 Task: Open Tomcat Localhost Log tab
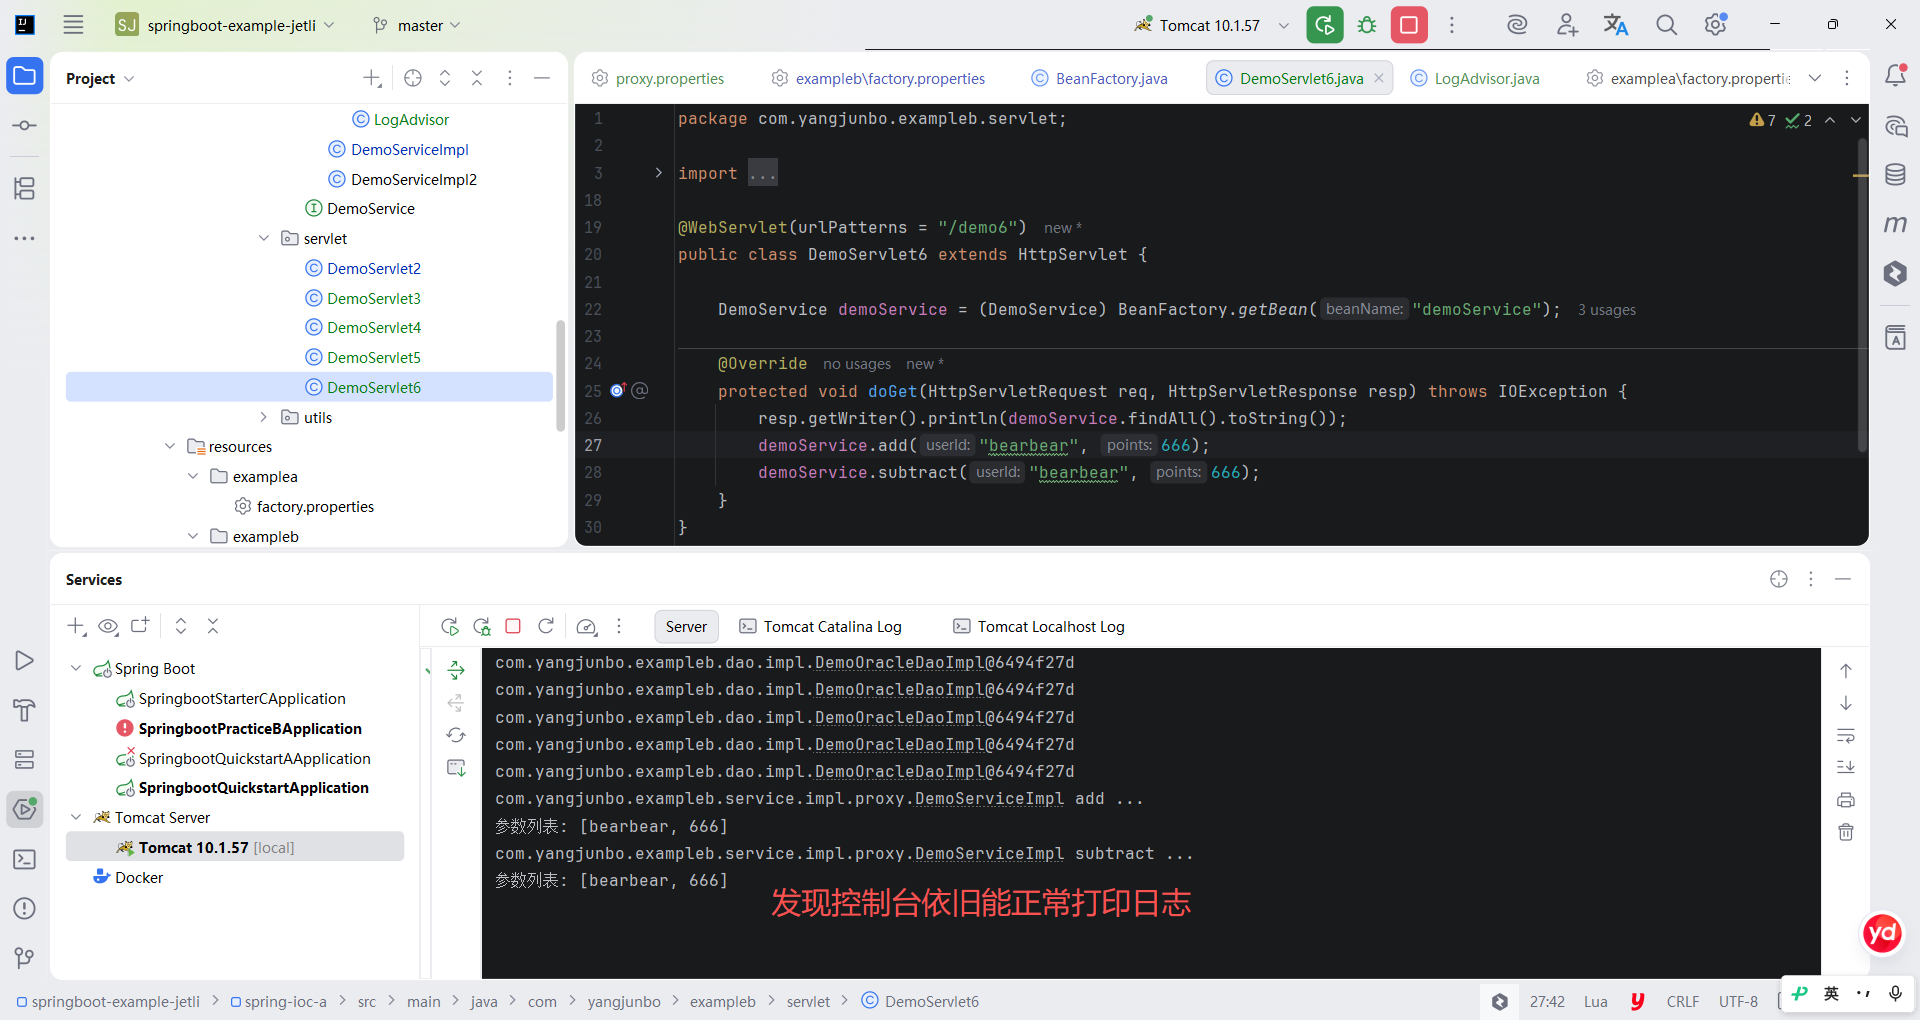tap(1039, 626)
